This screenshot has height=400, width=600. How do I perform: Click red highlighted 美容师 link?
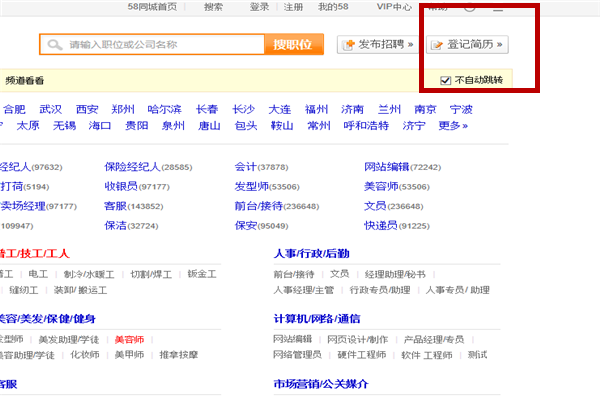[129, 339]
